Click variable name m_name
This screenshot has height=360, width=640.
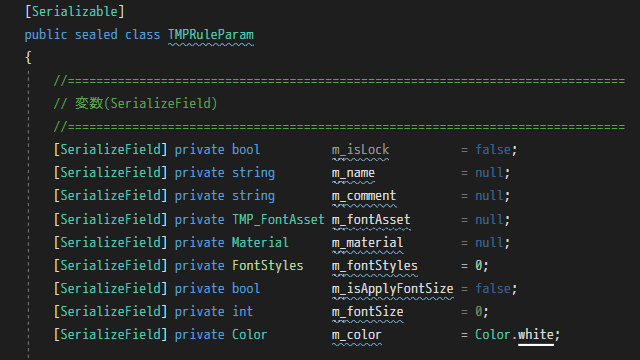[x=353, y=173]
